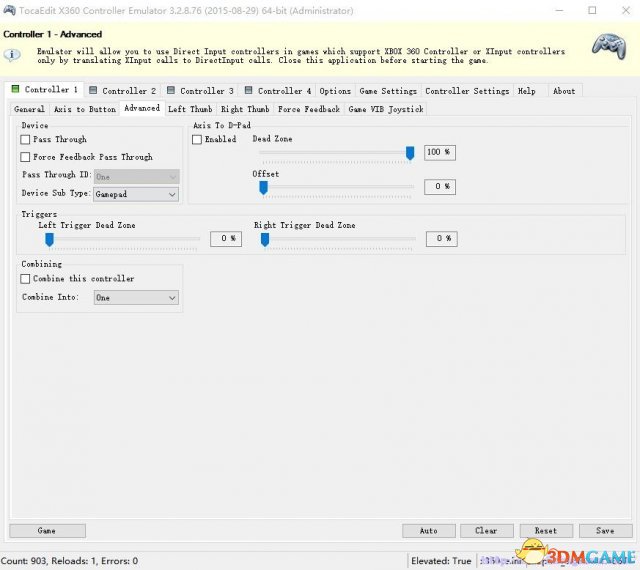Select the Right Thumb sub-tab

point(245,109)
